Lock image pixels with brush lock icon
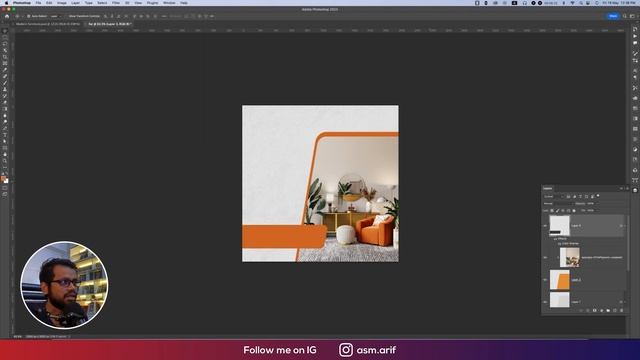 coord(558,211)
